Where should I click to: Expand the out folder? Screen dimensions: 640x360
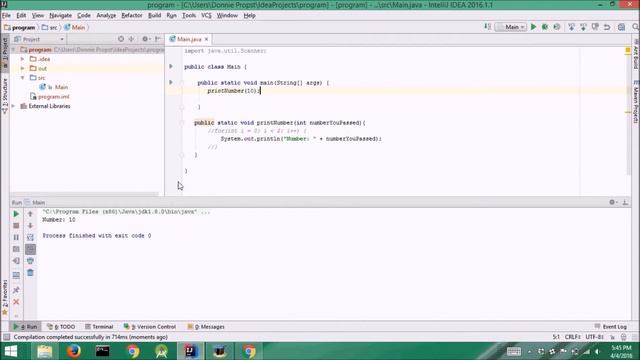22,68
